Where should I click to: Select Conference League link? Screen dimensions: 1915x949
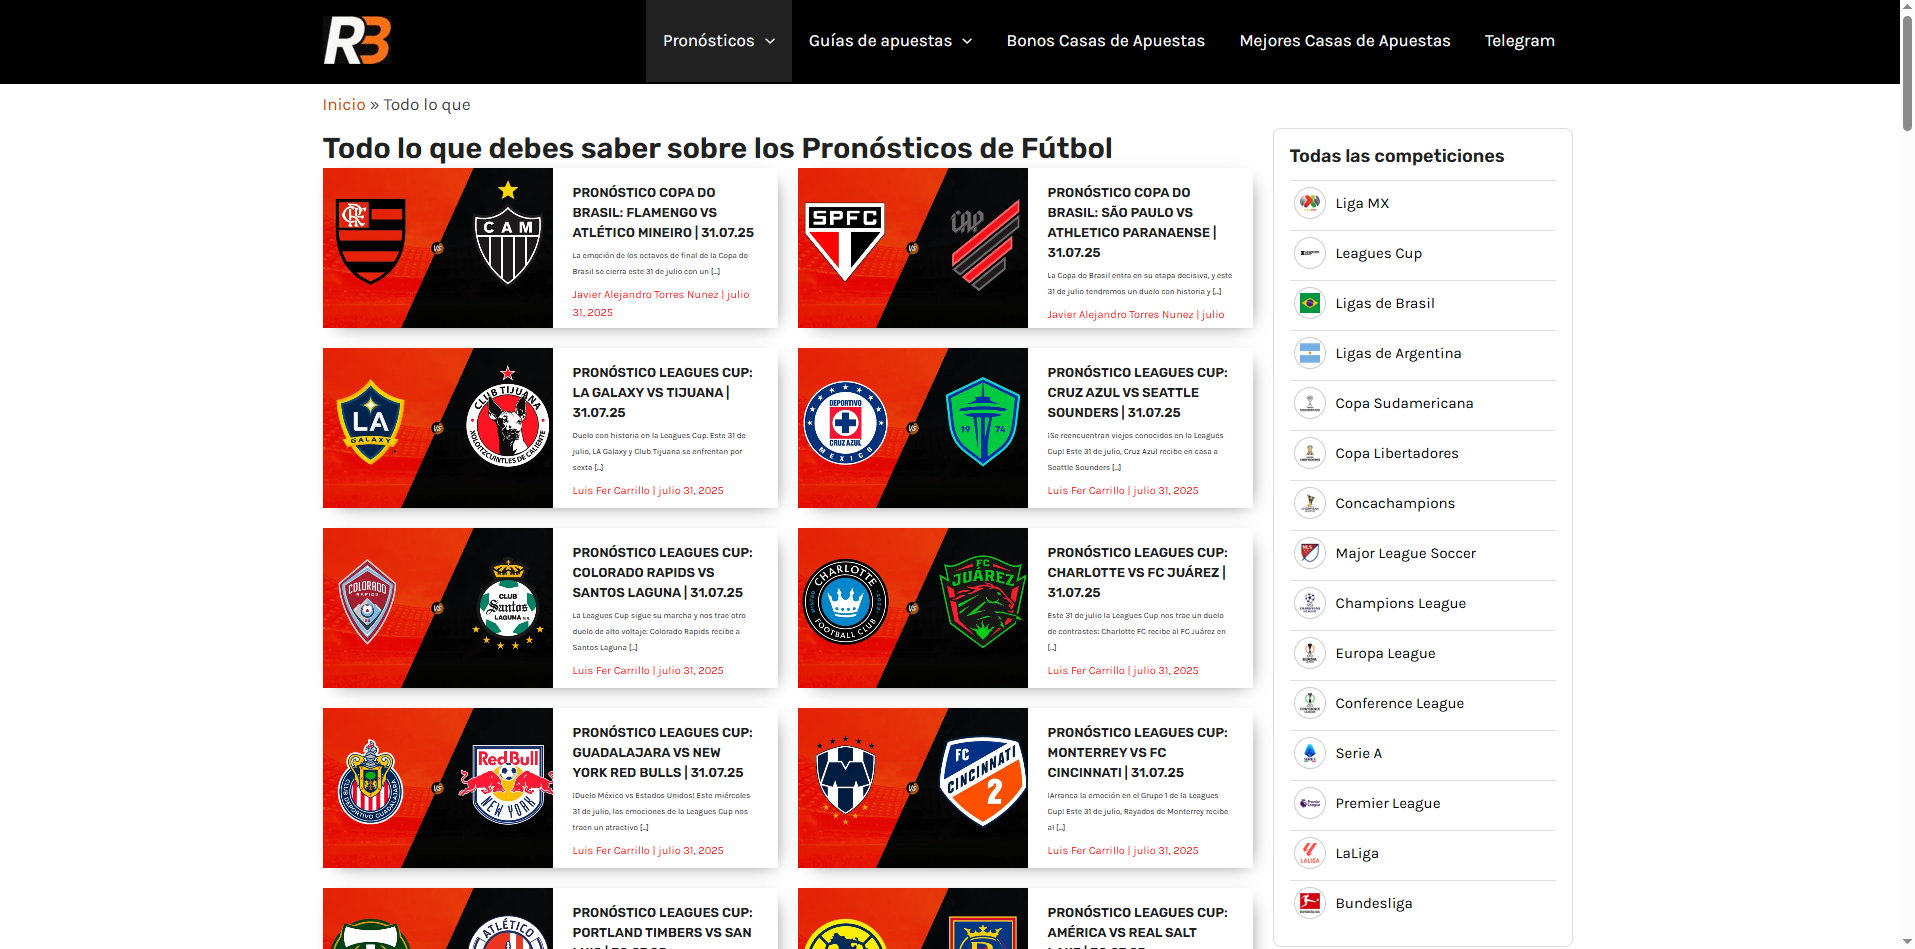pos(1400,703)
